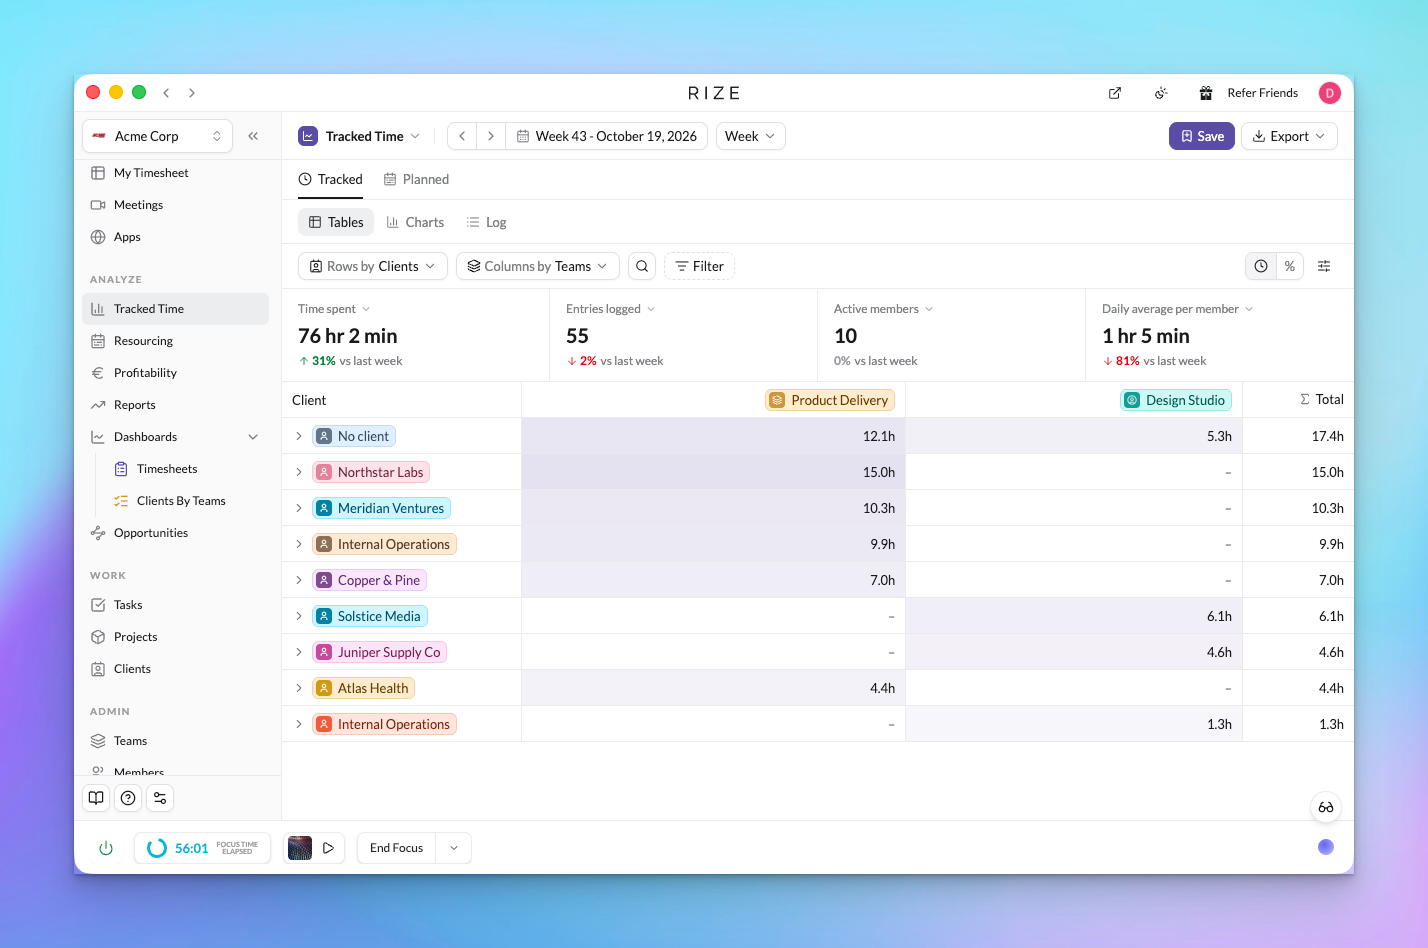This screenshot has width=1428, height=948.
Task: Open the Filter button
Action: (x=699, y=266)
